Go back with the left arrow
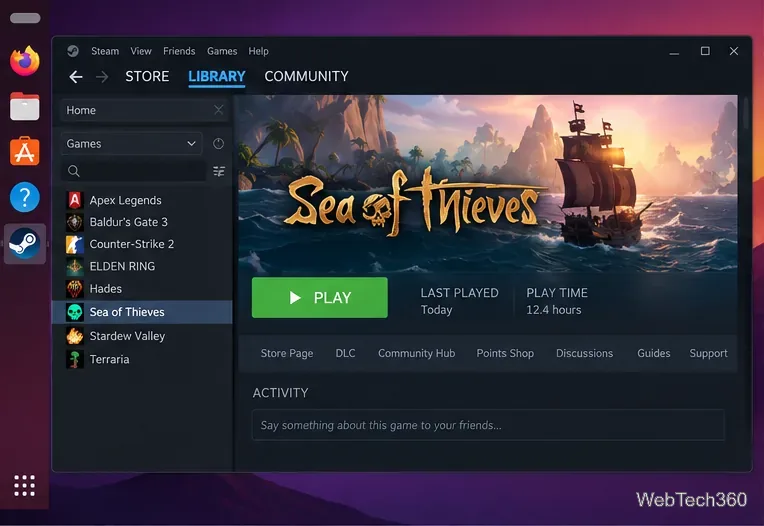Screen dimensions: 764x526 (x=76, y=76)
